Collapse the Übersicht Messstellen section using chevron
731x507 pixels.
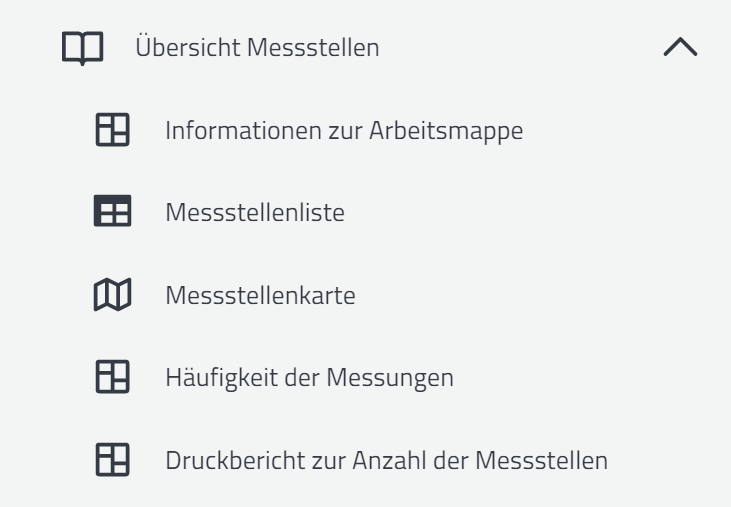(x=680, y=48)
